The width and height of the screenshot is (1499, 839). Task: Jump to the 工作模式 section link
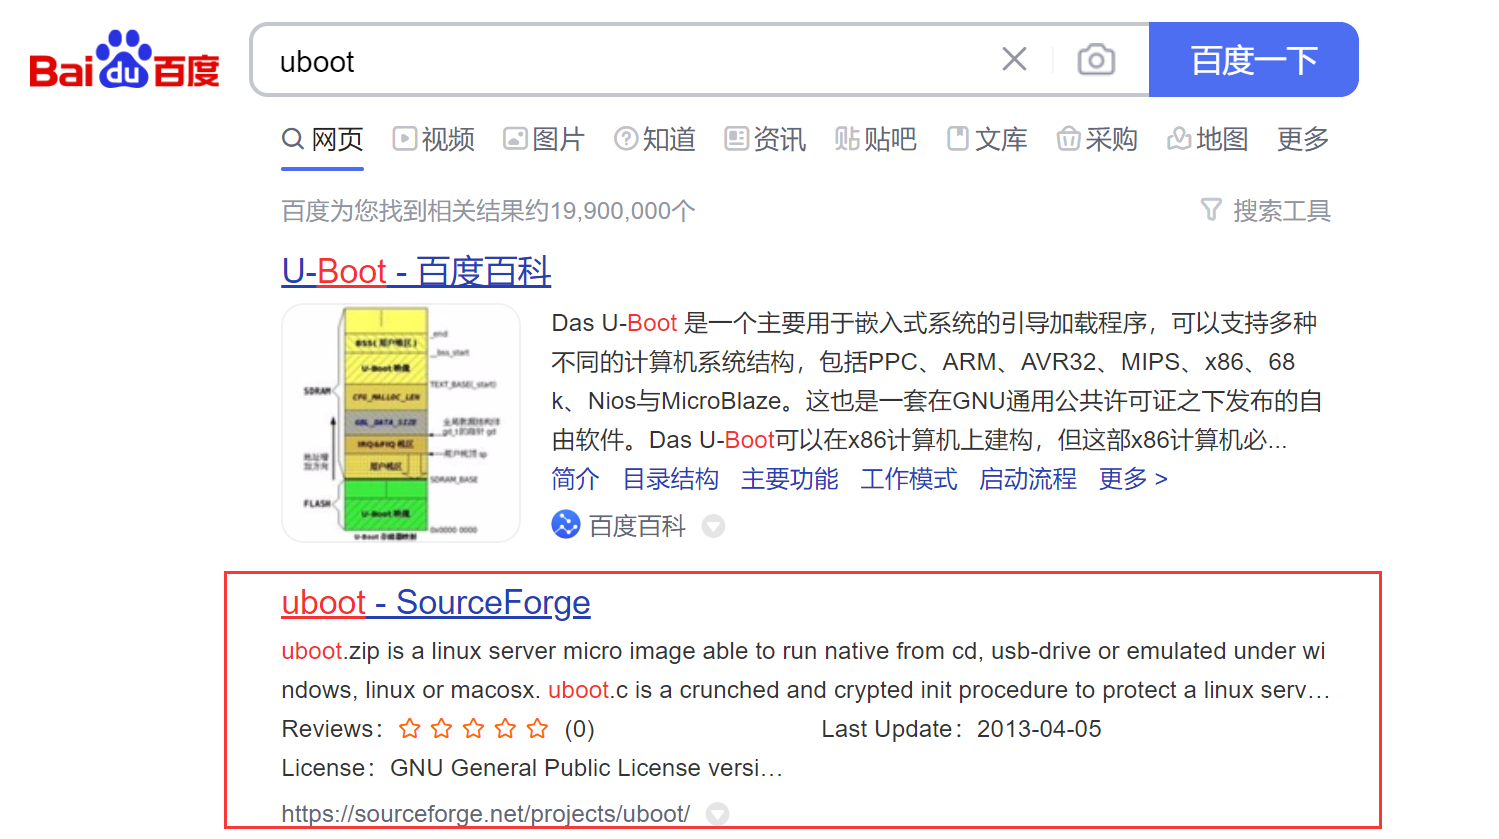pyautogui.click(x=908, y=479)
